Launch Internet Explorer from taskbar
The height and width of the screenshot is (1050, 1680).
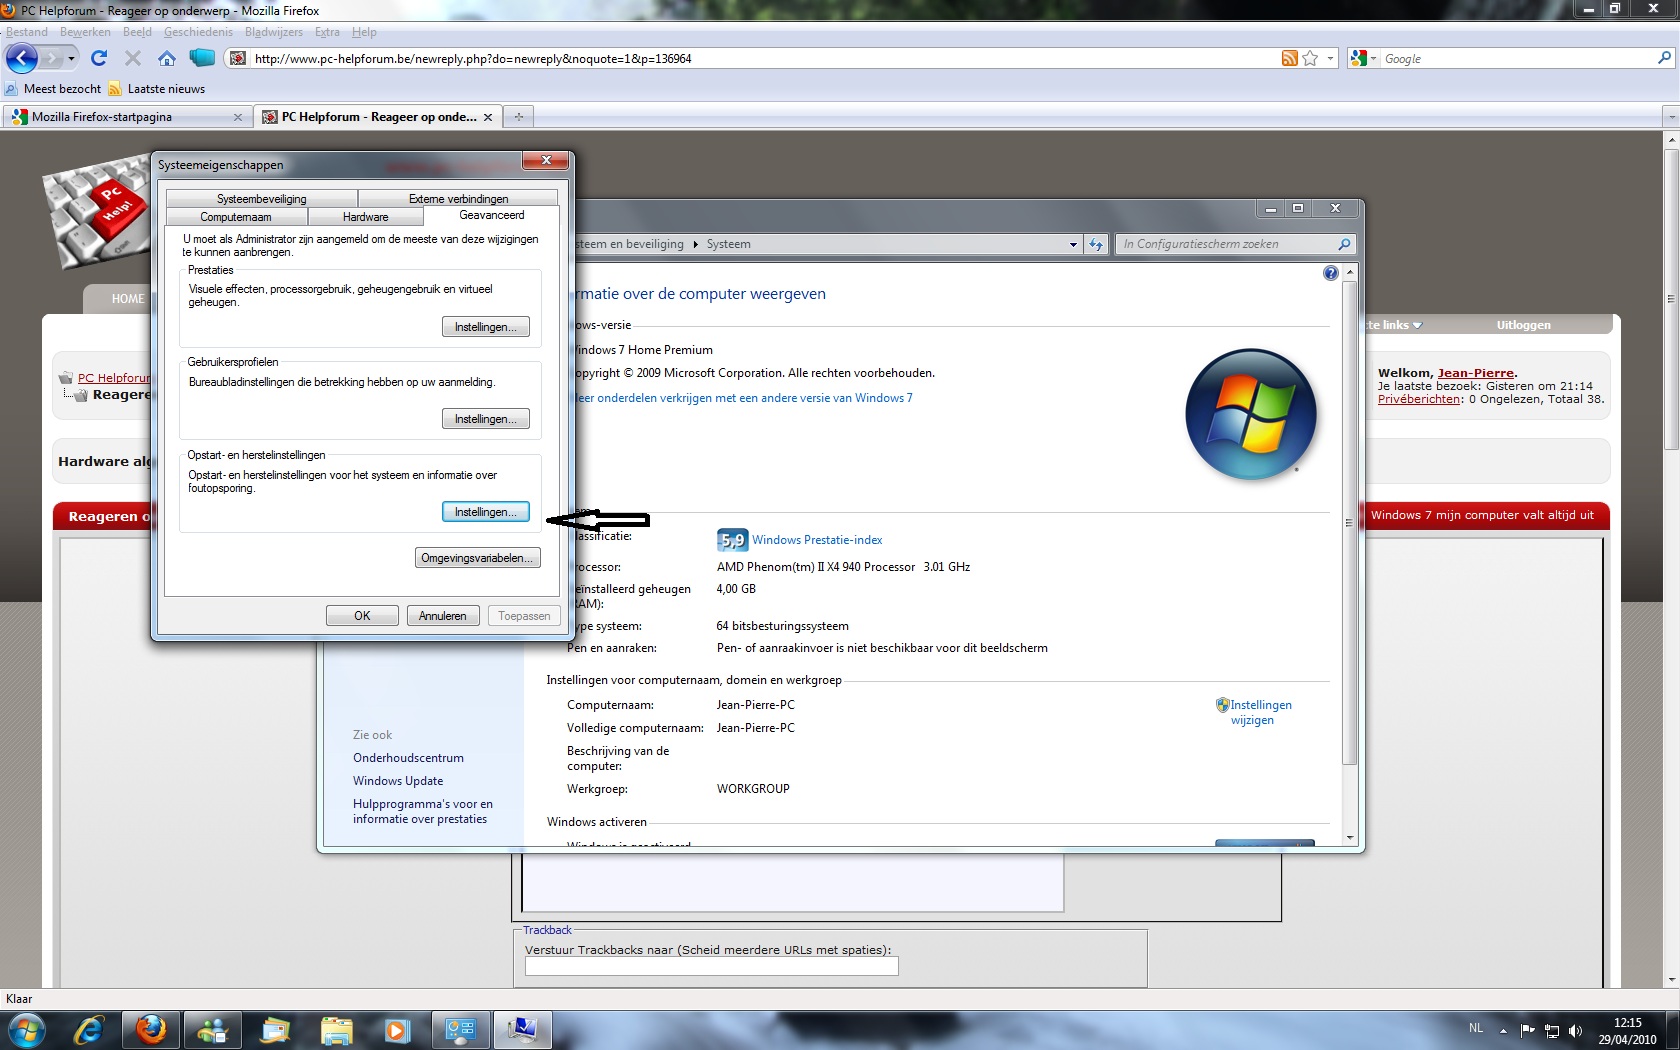point(89,1030)
